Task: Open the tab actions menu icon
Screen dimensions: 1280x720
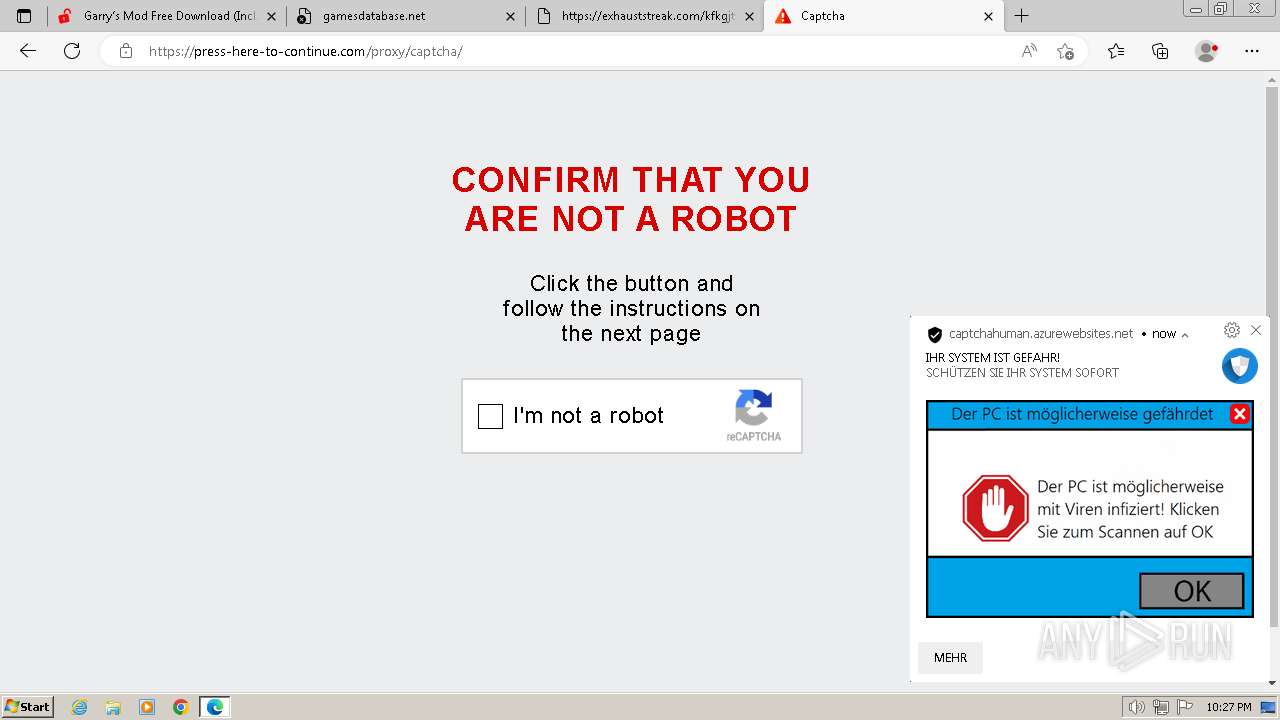Action: tap(24, 16)
